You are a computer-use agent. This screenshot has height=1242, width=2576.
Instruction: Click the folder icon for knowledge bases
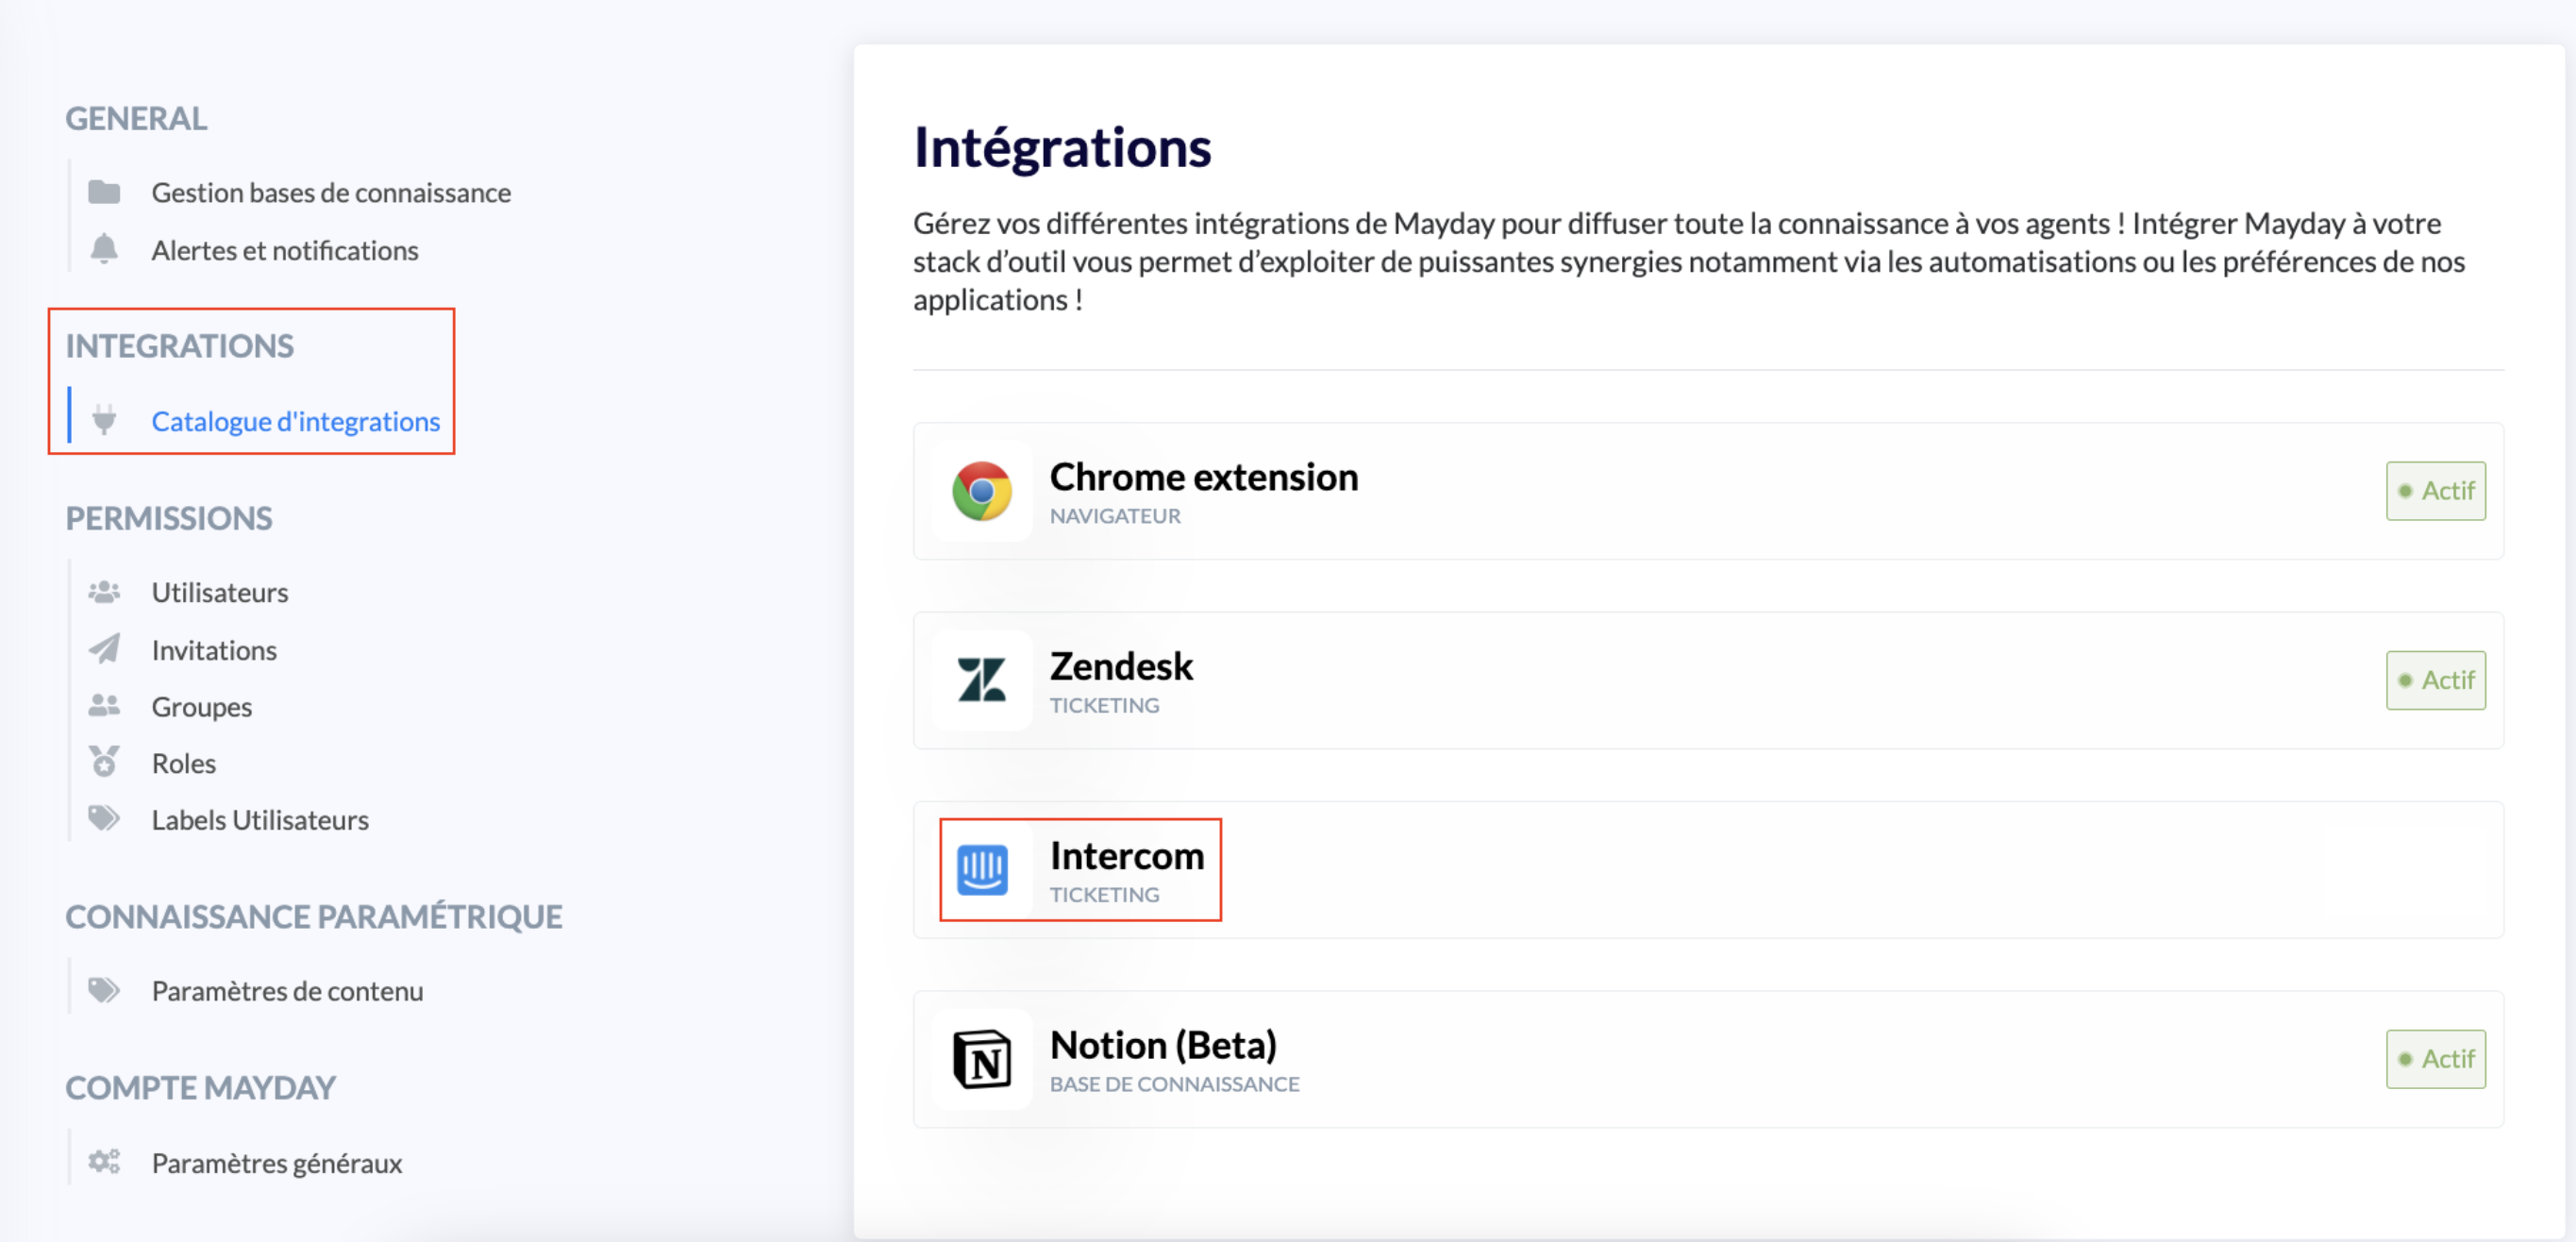[104, 192]
